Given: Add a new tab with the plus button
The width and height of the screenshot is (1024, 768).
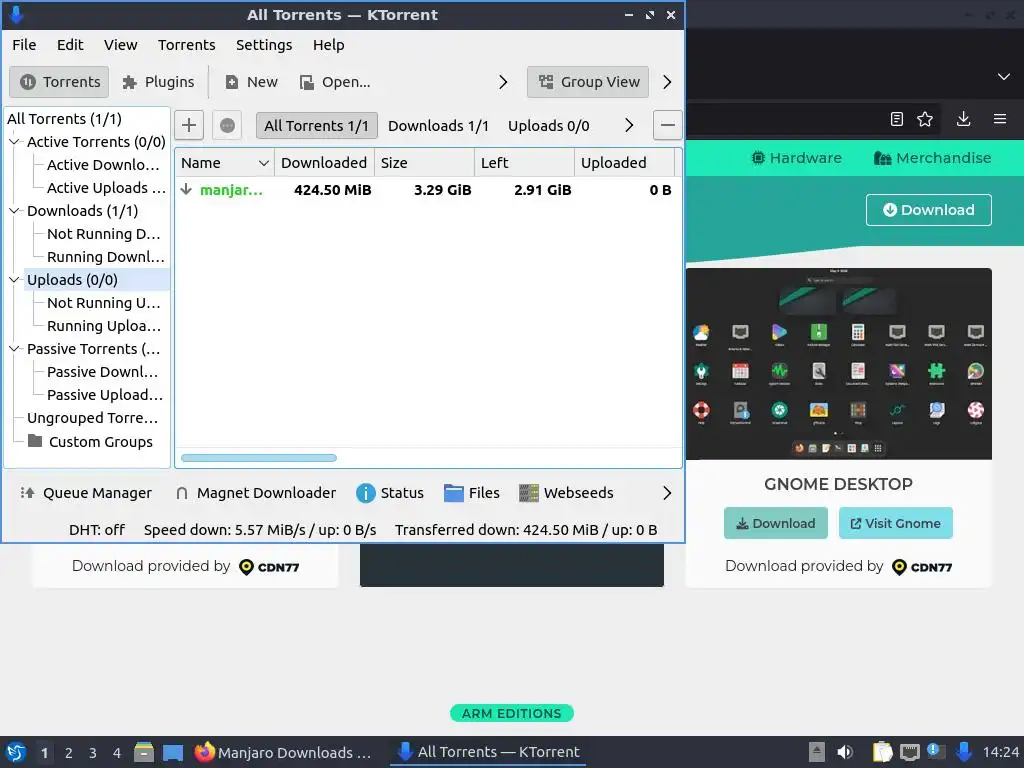Looking at the screenshot, I should pyautogui.click(x=189, y=125).
